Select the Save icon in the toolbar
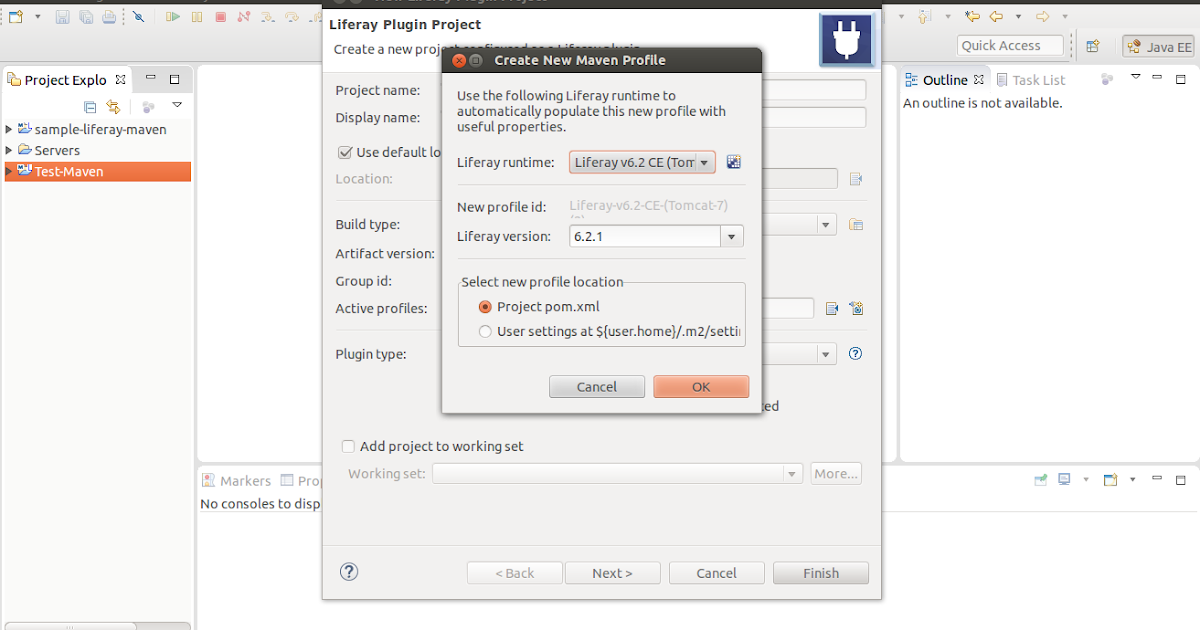Image resolution: width=1200 pixels, height=630 pixels. [62, 16]
